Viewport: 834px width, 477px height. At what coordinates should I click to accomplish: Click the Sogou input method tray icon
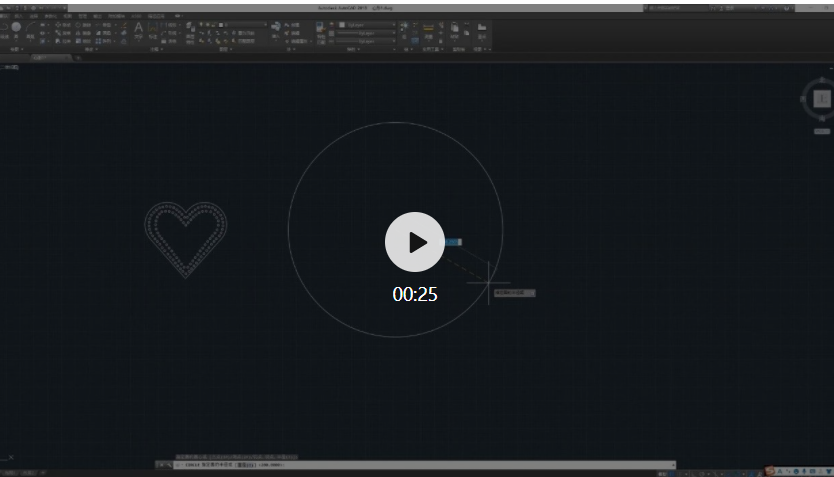(770, 471)
